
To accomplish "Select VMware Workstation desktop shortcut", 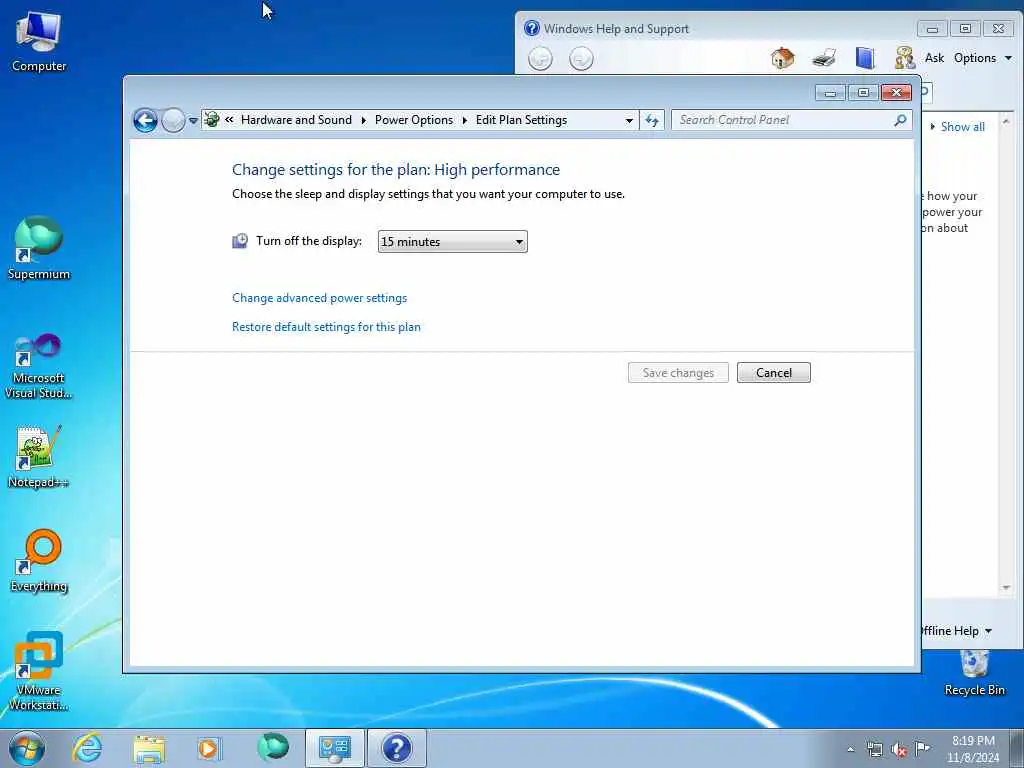I will point(39,671).
